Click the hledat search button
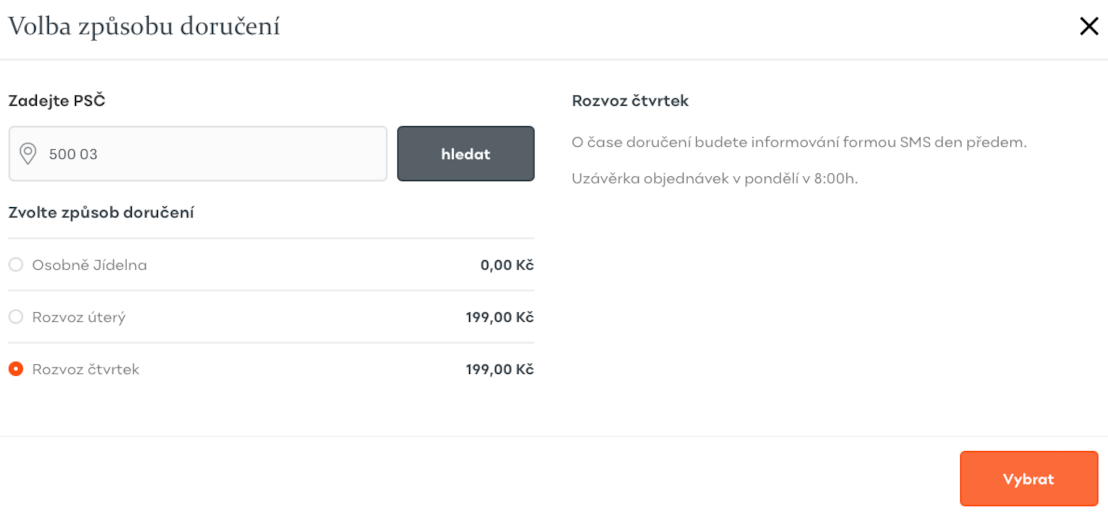The width and height of the screenshot is (1108, 514). tap(466, 153)
